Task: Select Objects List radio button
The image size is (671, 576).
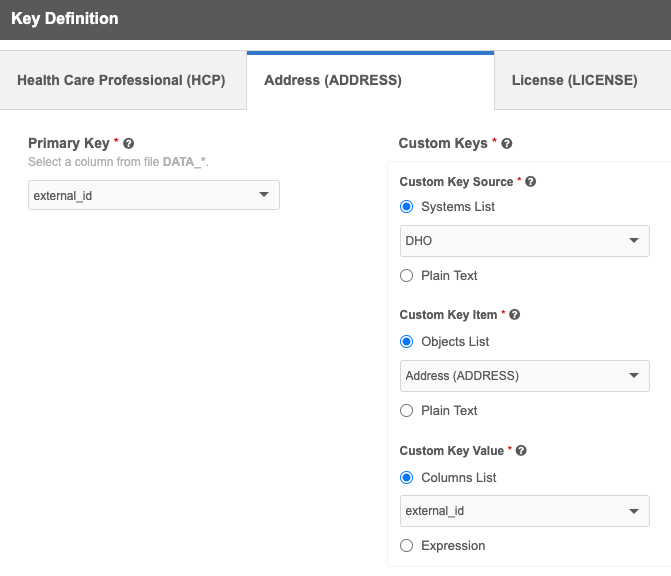Action: (x=407, y=342)
